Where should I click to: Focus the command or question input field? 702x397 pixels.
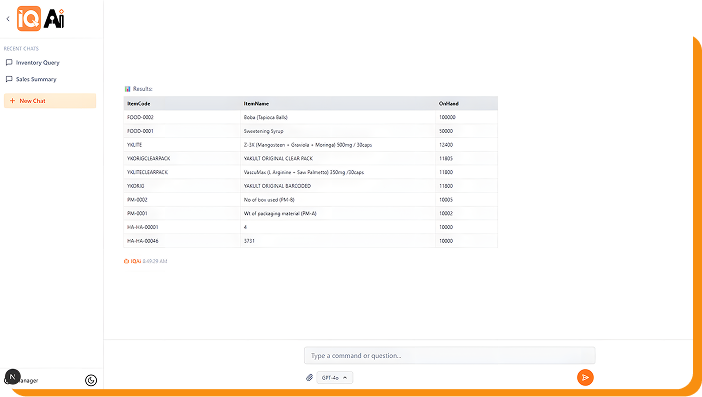(449, 356)
